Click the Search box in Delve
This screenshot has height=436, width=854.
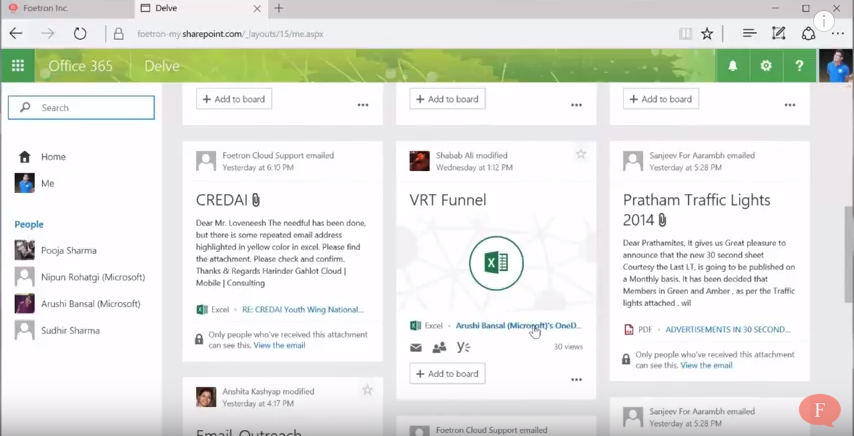click(81, 108)
